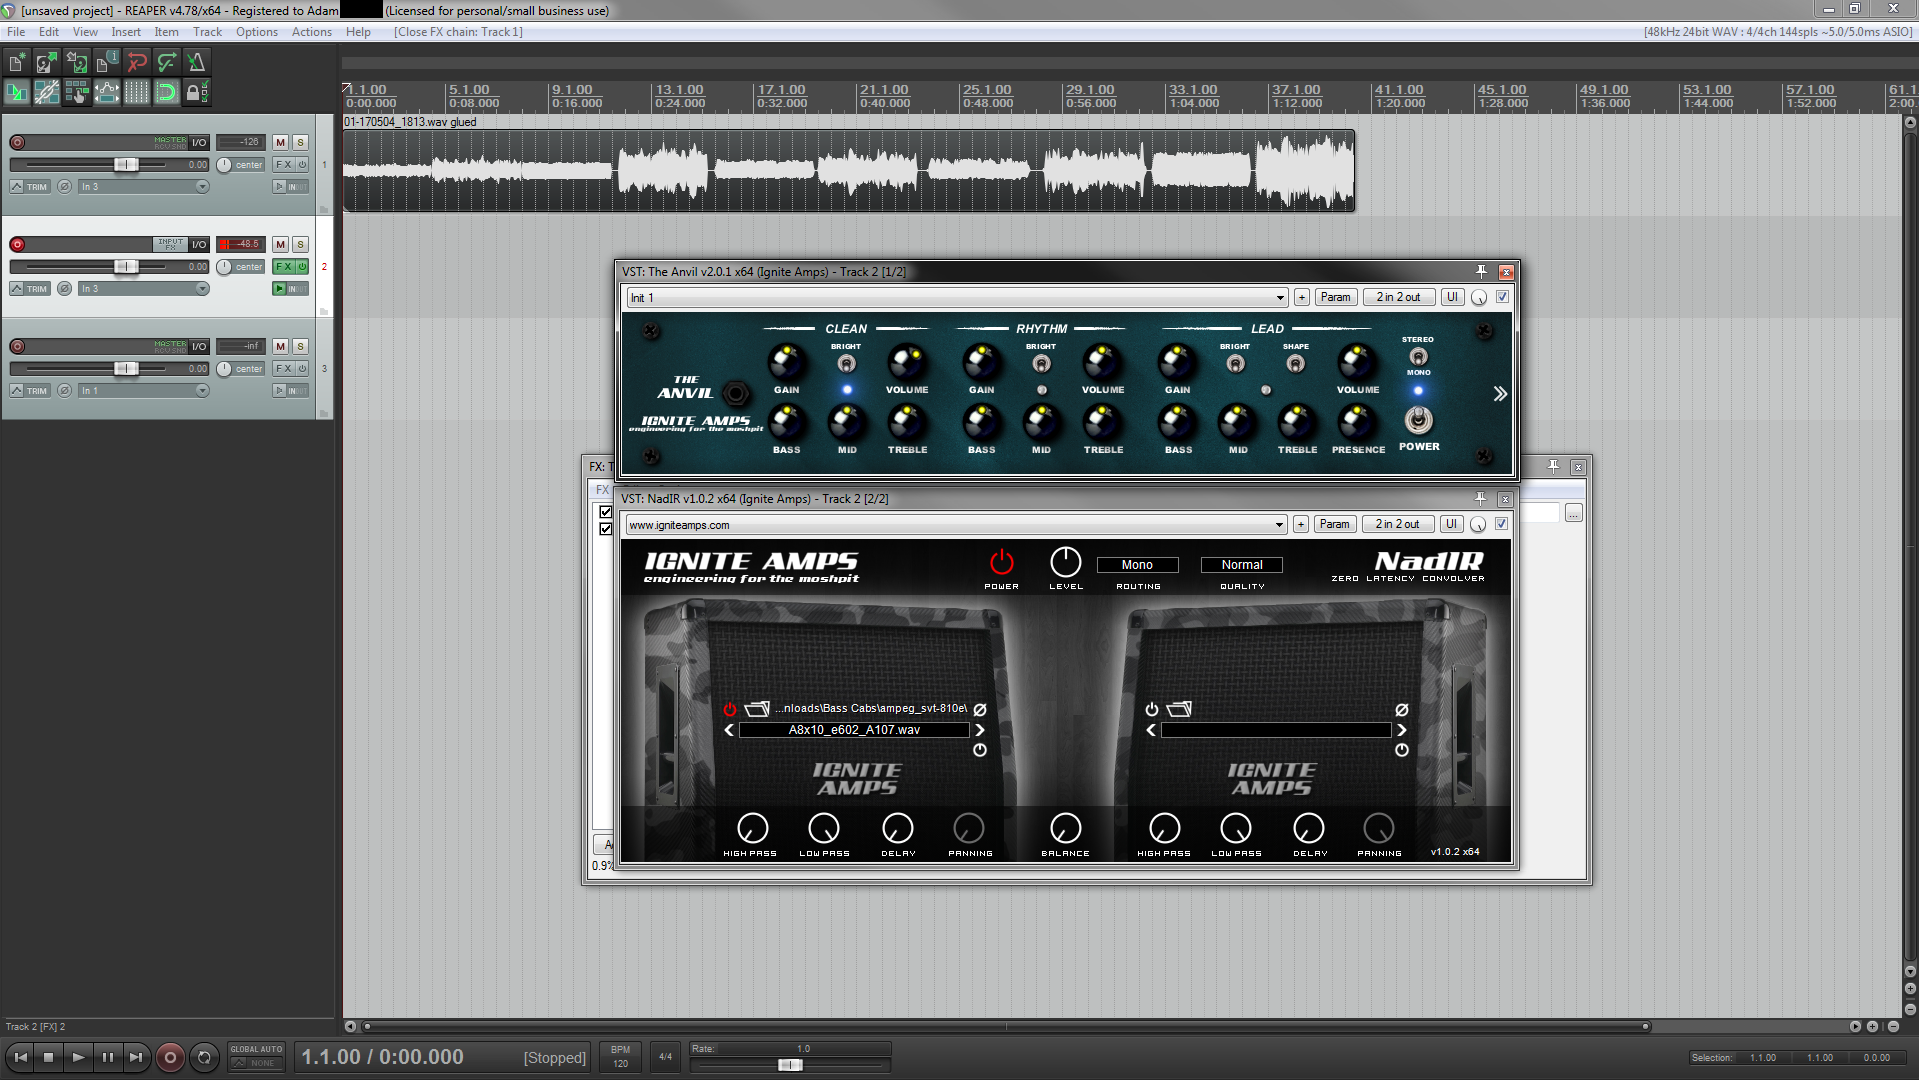This screenshot has height=1080, width=1919.
Task: Click the UI button in The Anvil window
Action: (x=1452, y=297)
